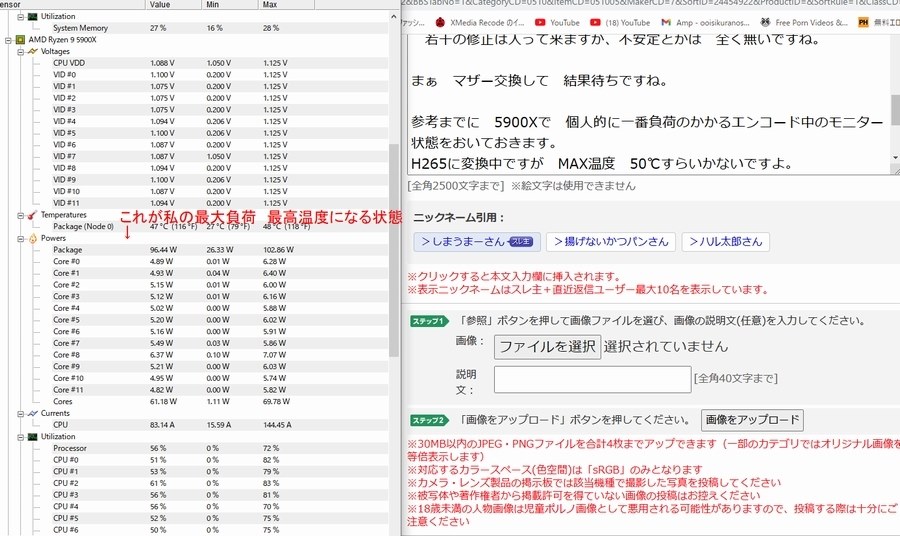Click the 画像をアップロード button
Viewport: 900px width, 536px height.
point(752,420)
